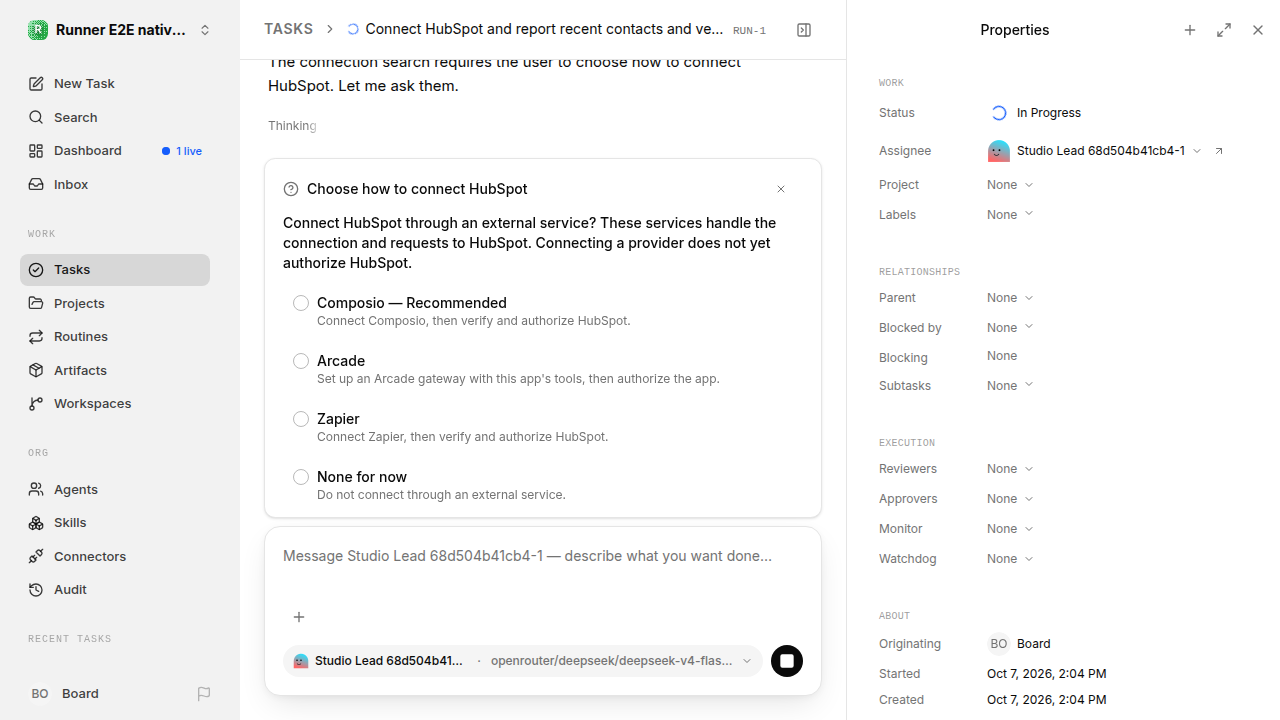This screenshot has width=1280, height=720.
Task: Select the Composio — Recommended option
Action: pos(543,311)
